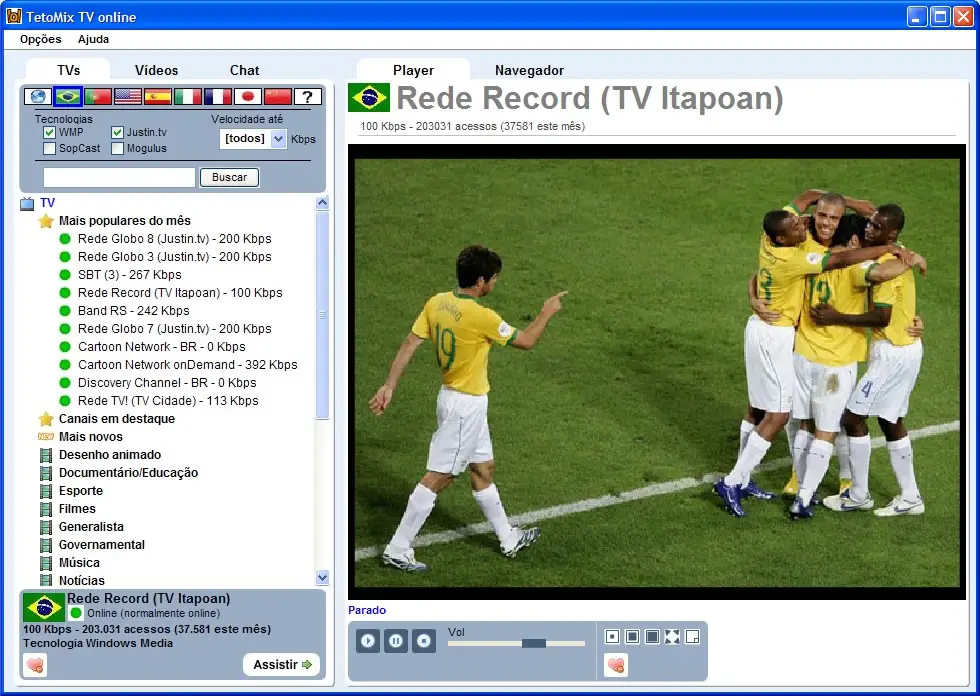This screenshot has width=980, height=696.
Task: Click the globe all-countries icon
Action: pyautogui.click(x=38, y=97)
